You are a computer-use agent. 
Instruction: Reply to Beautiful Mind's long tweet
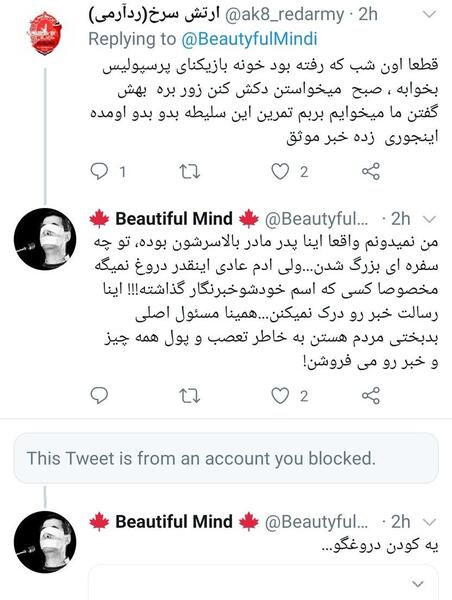pos(99,396)
